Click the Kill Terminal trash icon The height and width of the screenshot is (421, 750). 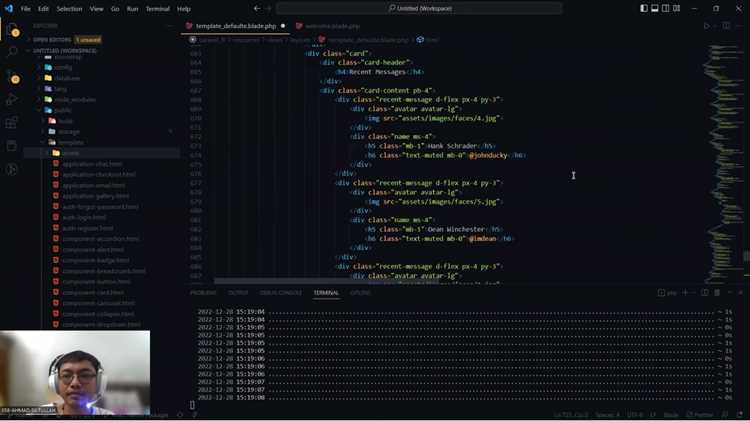click(x=717, y=292)
